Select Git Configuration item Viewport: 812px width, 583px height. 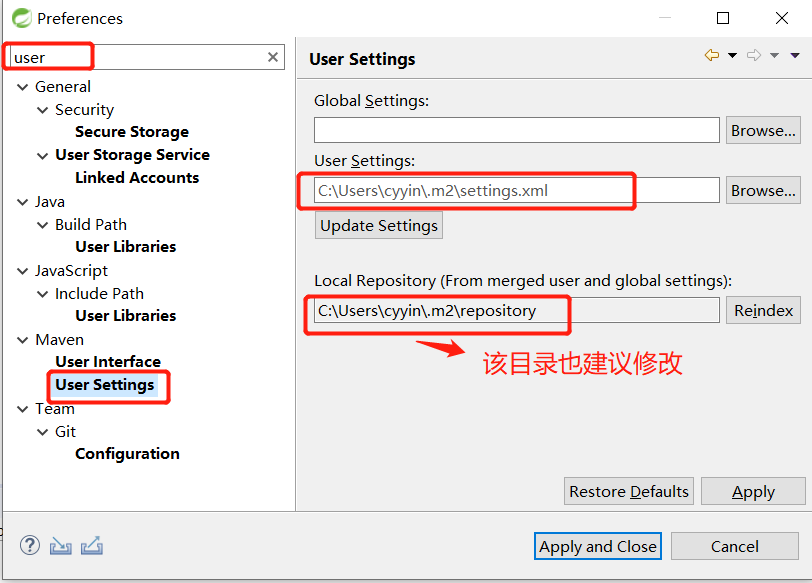(x=127, y=454)
